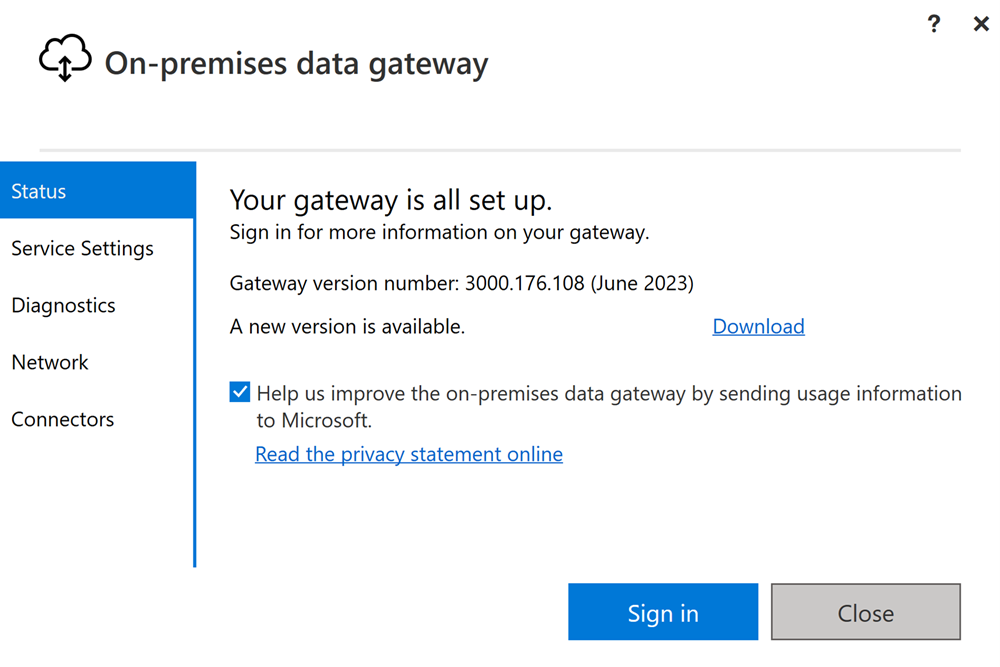Switch to the Diagnostics section

pos(98,305)
